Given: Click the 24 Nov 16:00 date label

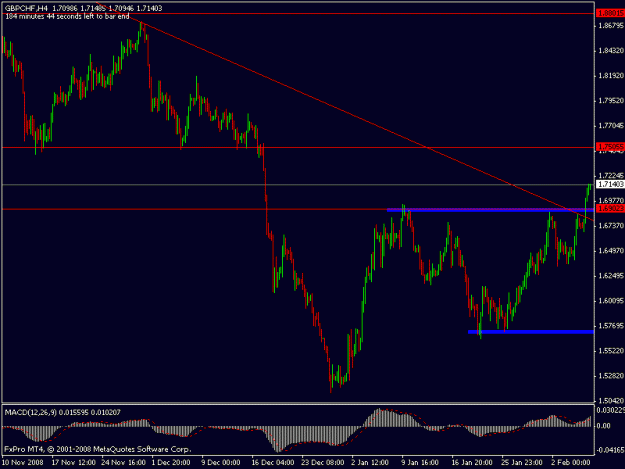Looking at the screenshot, I should tap(123, 463).
